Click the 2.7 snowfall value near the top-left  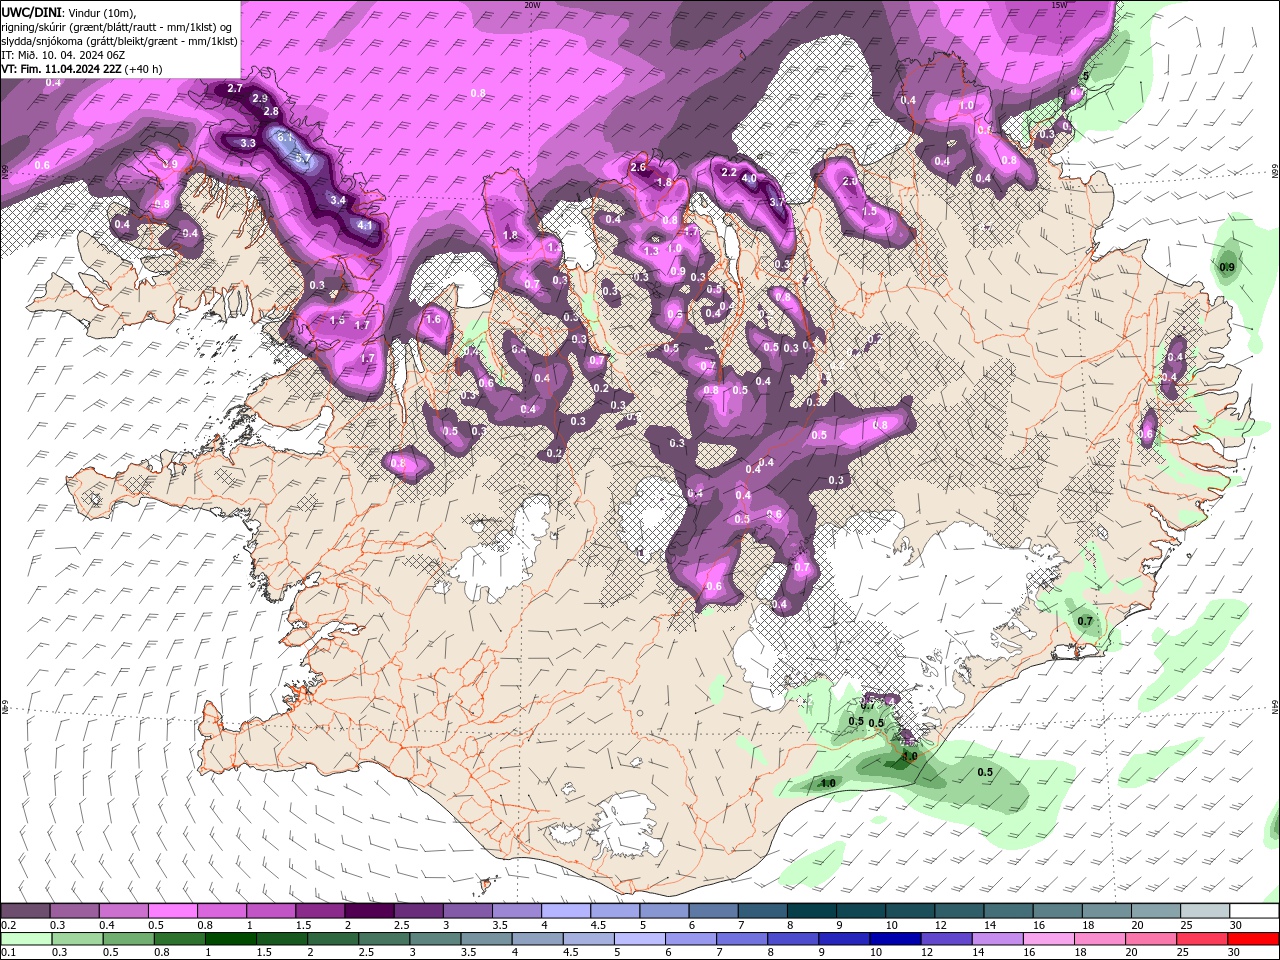(x=235, y=89)
